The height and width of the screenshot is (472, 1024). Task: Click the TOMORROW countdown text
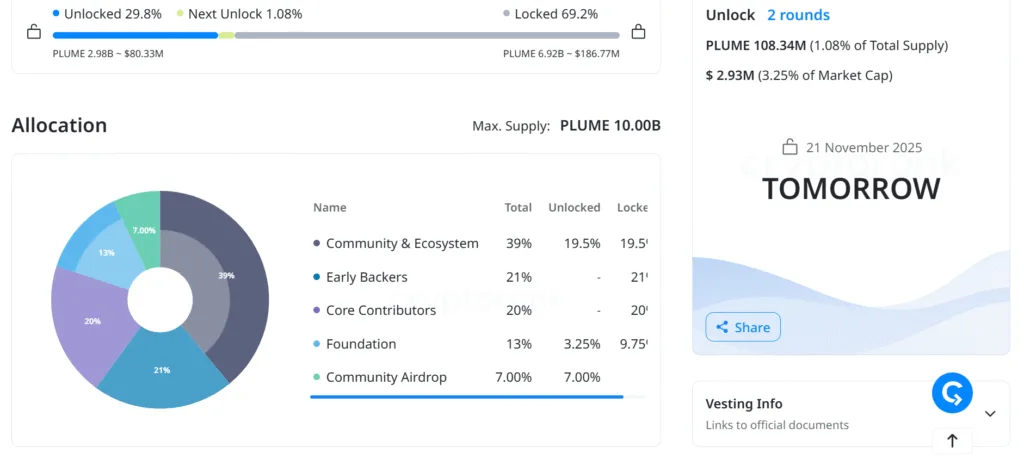[x=851, y=189]
